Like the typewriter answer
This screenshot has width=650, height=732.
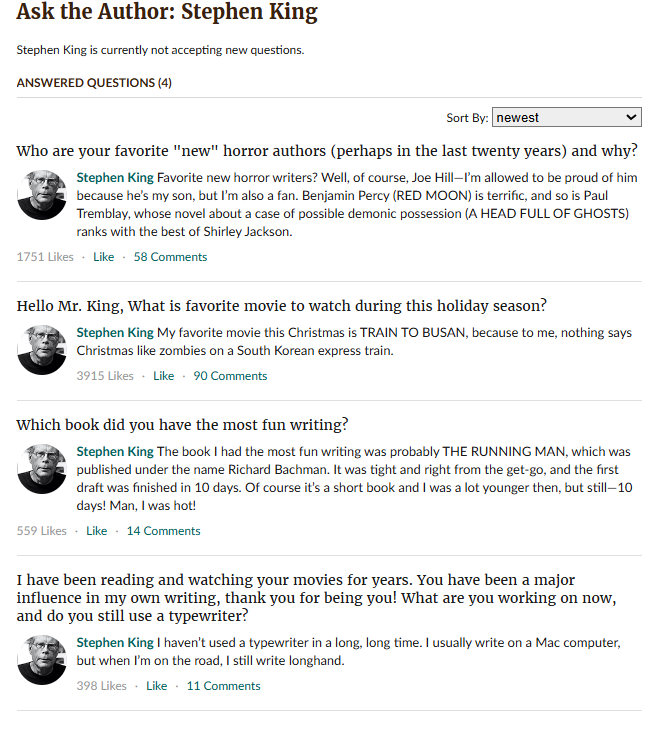tap(156, 686)
